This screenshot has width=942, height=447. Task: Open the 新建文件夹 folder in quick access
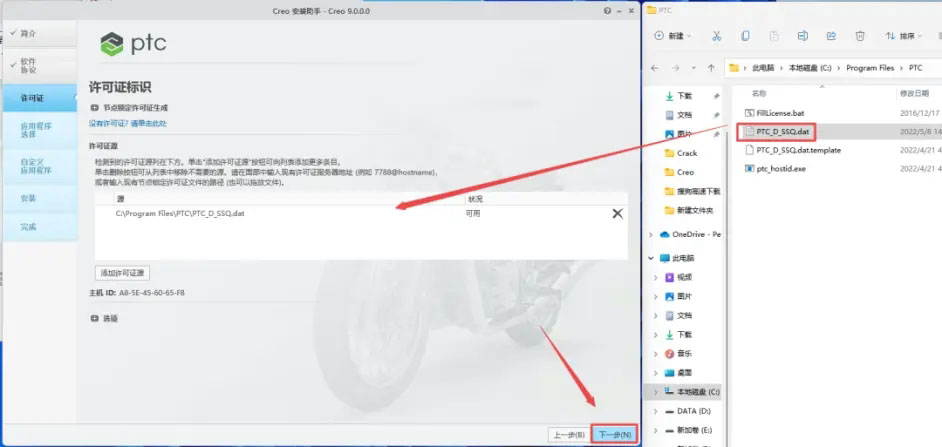click(695, 211)
